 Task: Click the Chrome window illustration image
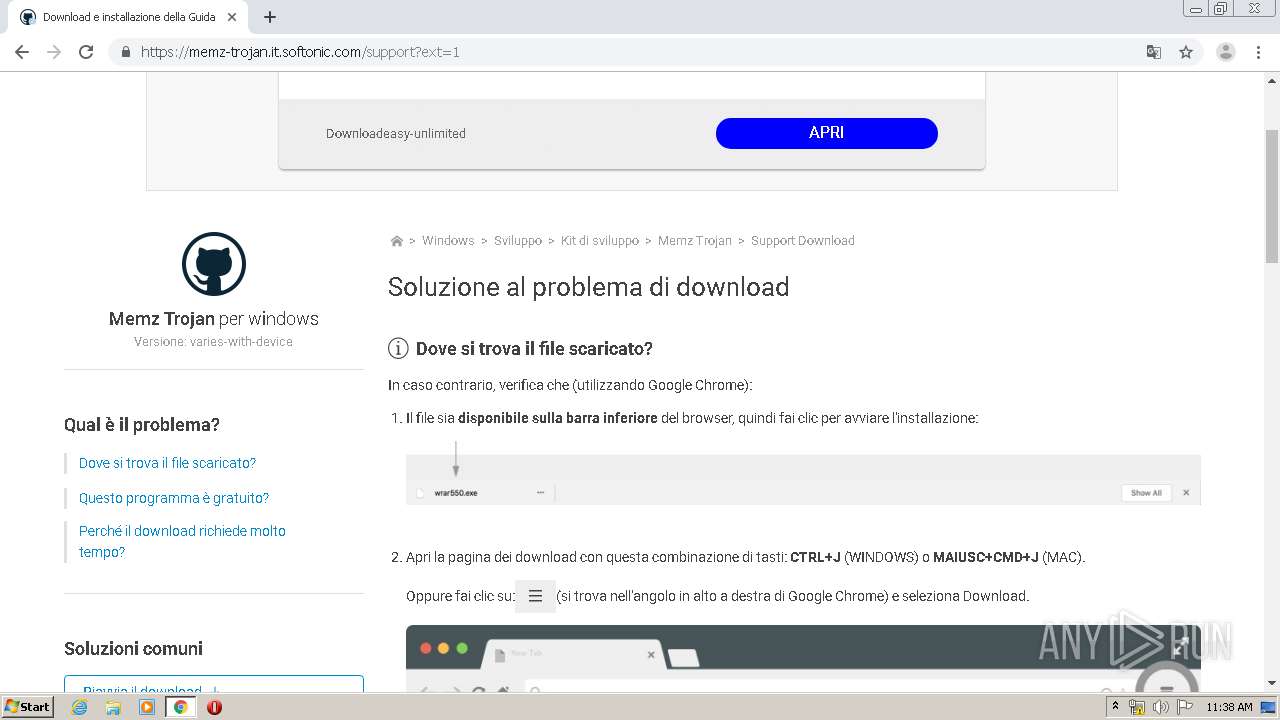tap(803, 659)
